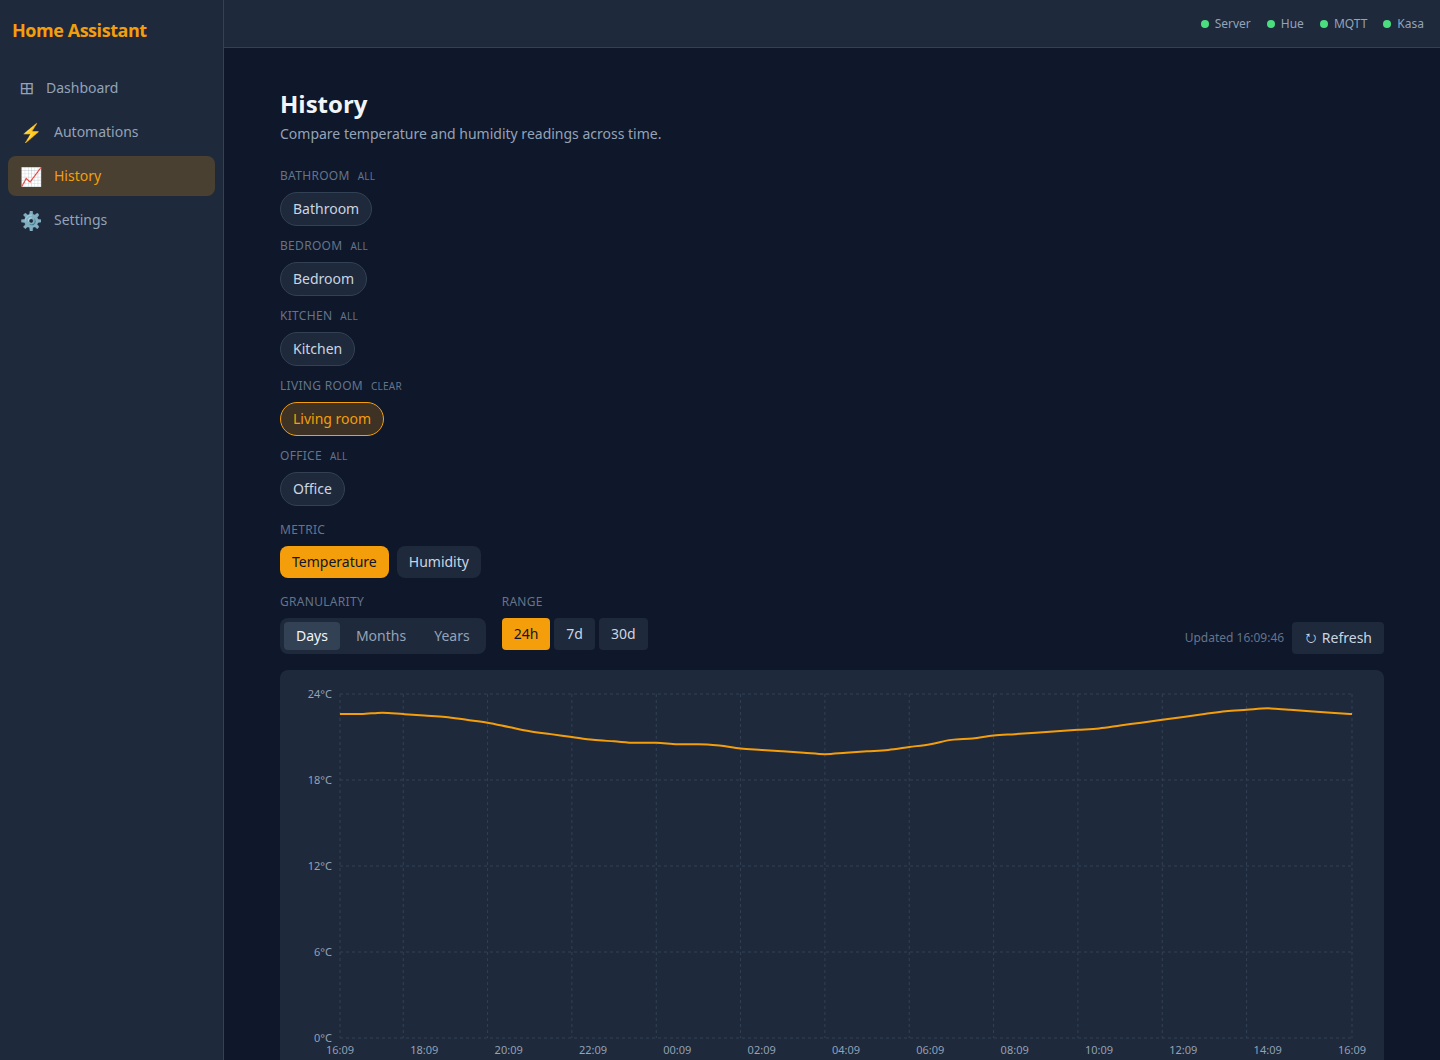Screen dimensions: 1440x1060
Task: Toggle the Office sensor chip
Action: point(312,489)
